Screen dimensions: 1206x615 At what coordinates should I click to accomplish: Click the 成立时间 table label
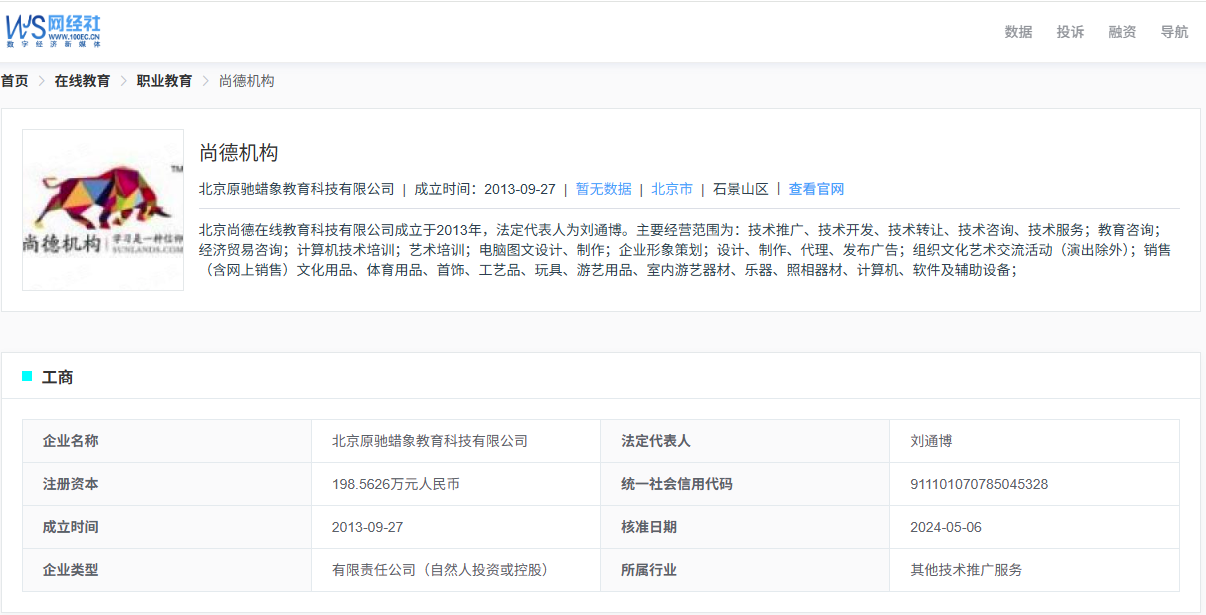pyautogui.click(x=71, y=527)
